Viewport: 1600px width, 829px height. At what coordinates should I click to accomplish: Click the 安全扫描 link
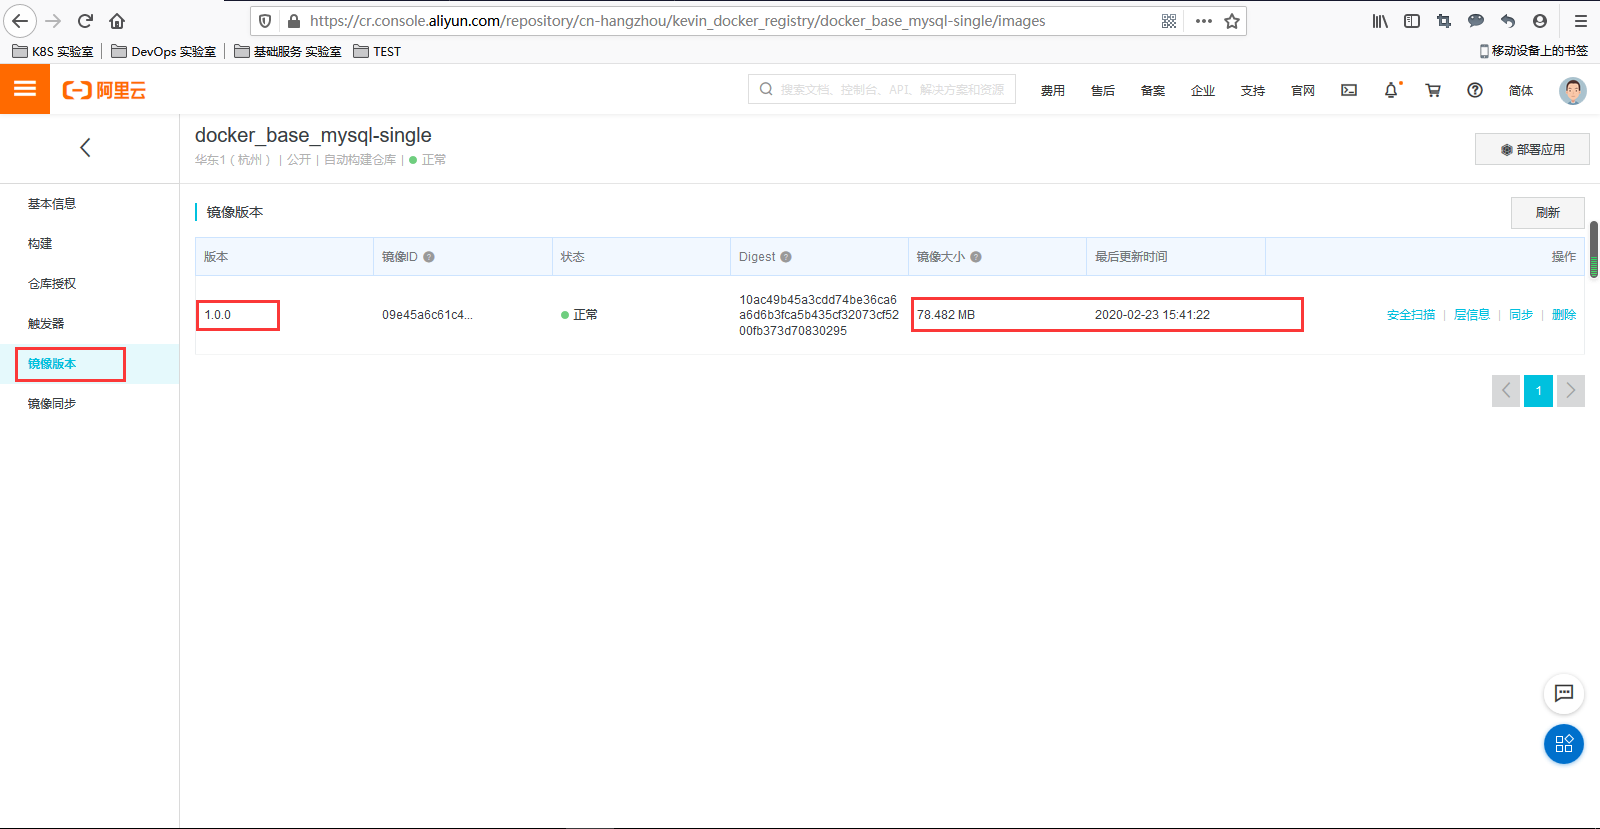coord(1411,315)
